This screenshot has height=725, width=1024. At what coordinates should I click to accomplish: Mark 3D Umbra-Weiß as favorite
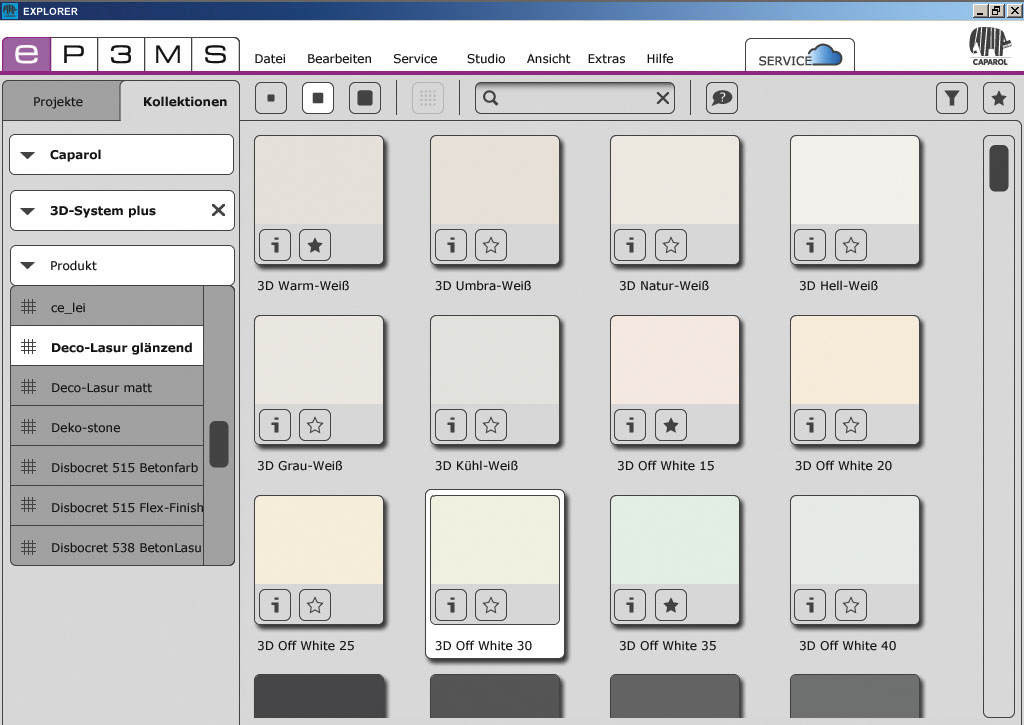pyautogui.click(x=490, y=244)
